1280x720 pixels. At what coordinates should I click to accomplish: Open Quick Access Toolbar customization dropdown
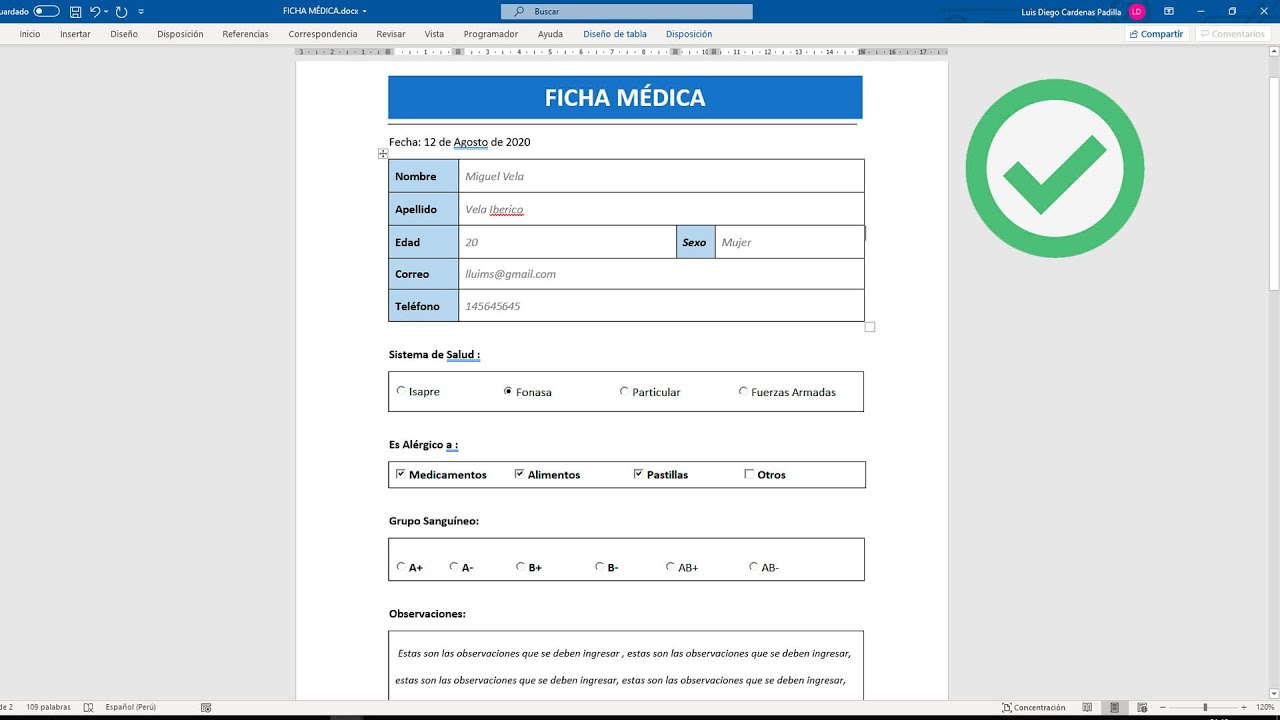pos(141,10)
